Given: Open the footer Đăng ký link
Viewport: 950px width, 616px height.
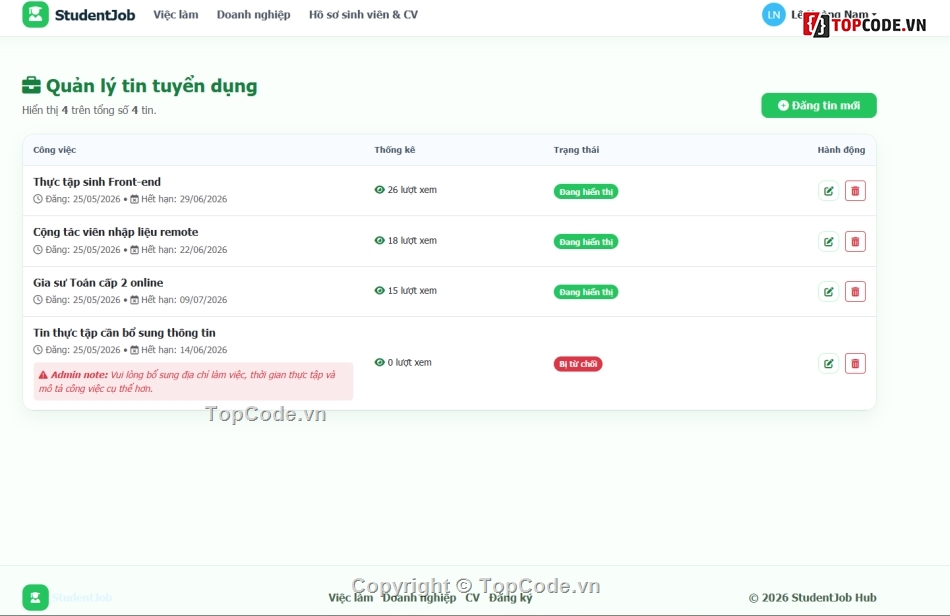Looking at the screenshot, I should (511, 598).
